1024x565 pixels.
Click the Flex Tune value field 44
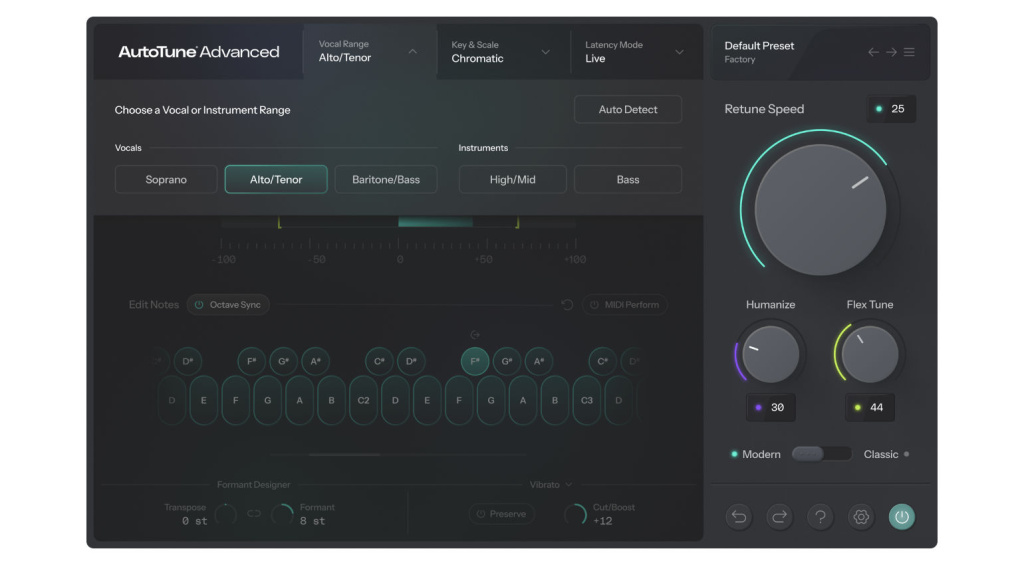[x=870, y=408]
